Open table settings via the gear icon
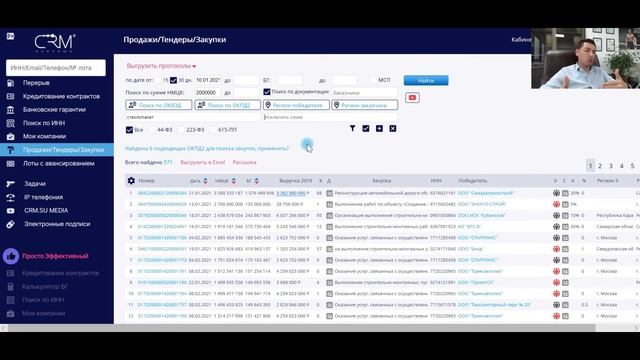 [131, 180]
